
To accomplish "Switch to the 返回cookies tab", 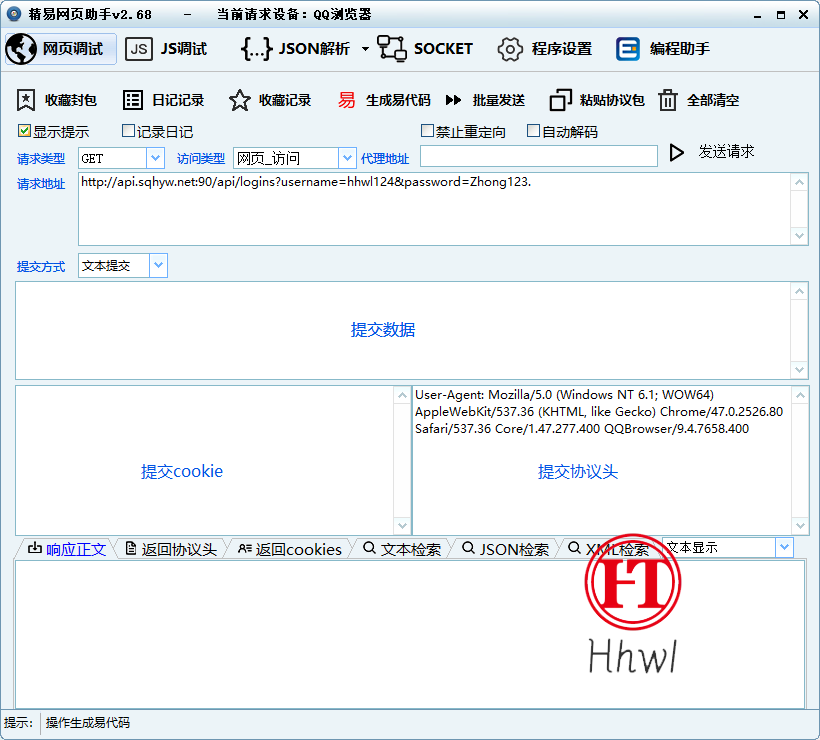I will coord(288,548).
